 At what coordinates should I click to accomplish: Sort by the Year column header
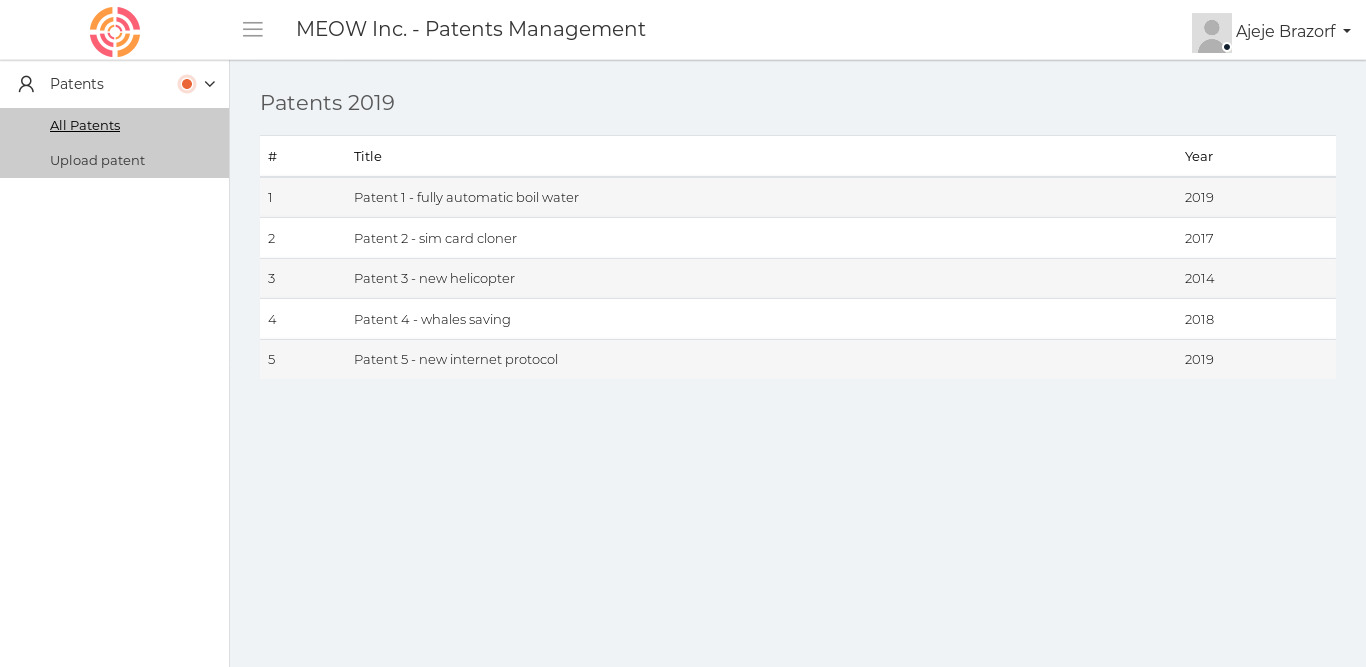click(x=1199, y=156)
